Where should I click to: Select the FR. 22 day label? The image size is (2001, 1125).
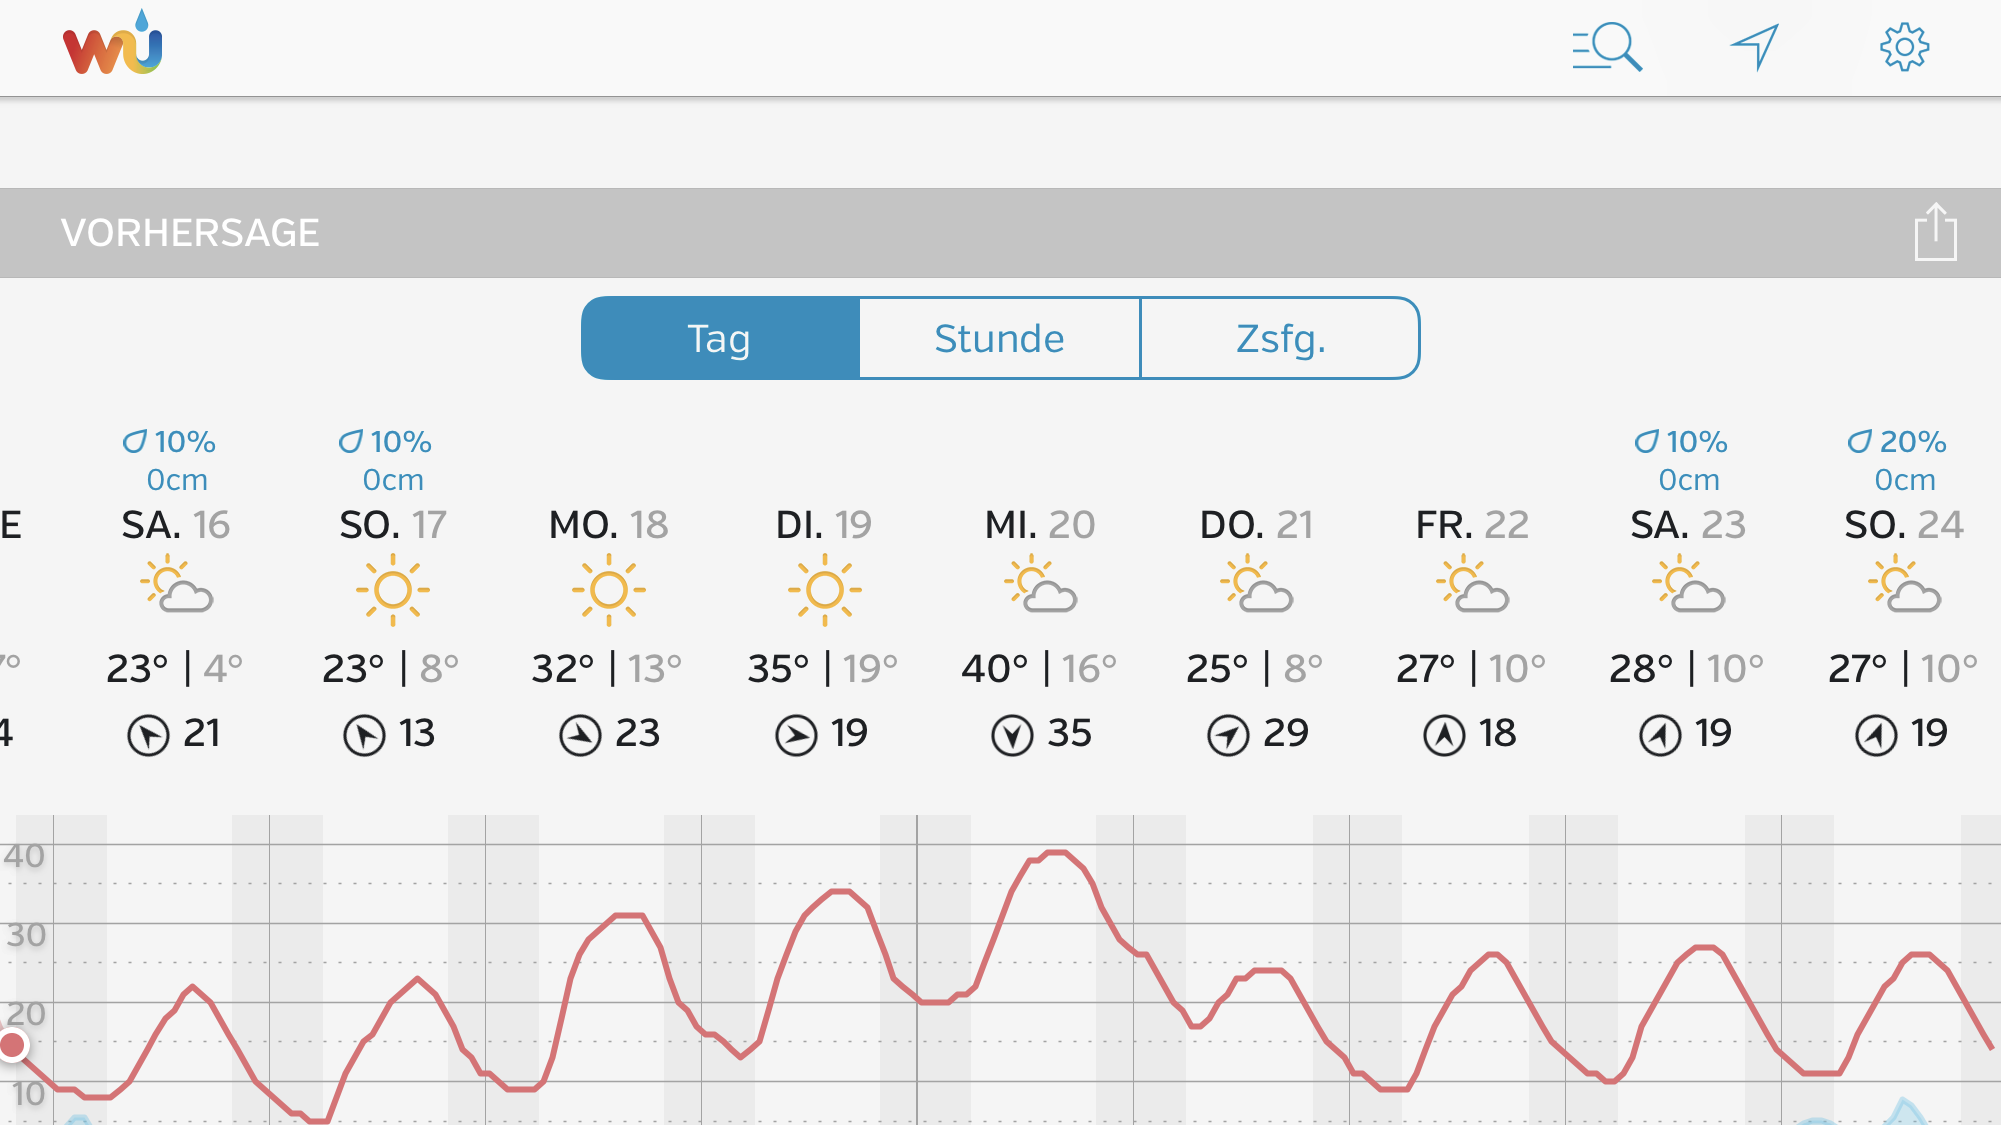(x=1472, y=525)
